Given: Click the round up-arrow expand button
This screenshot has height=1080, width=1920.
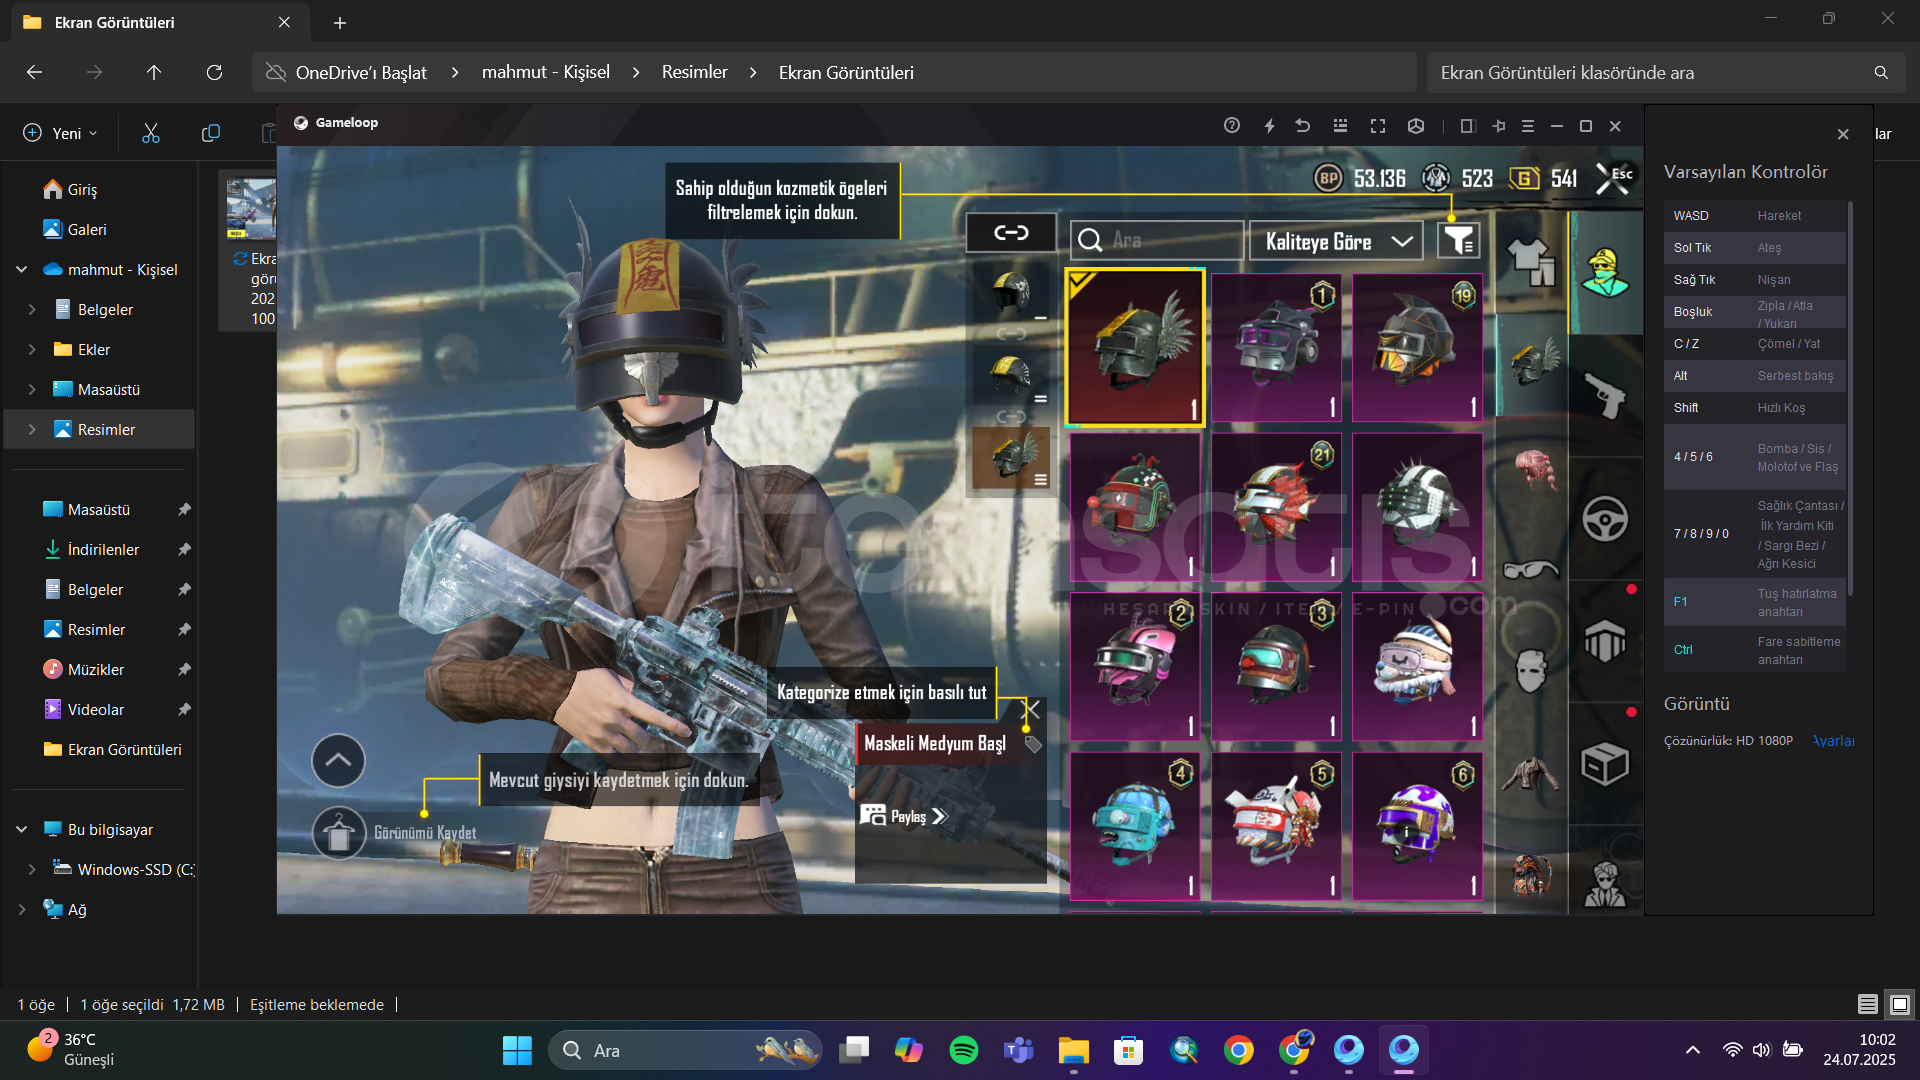Looking at the screenshot, I should pyautogui.click(x=338, y=760).
